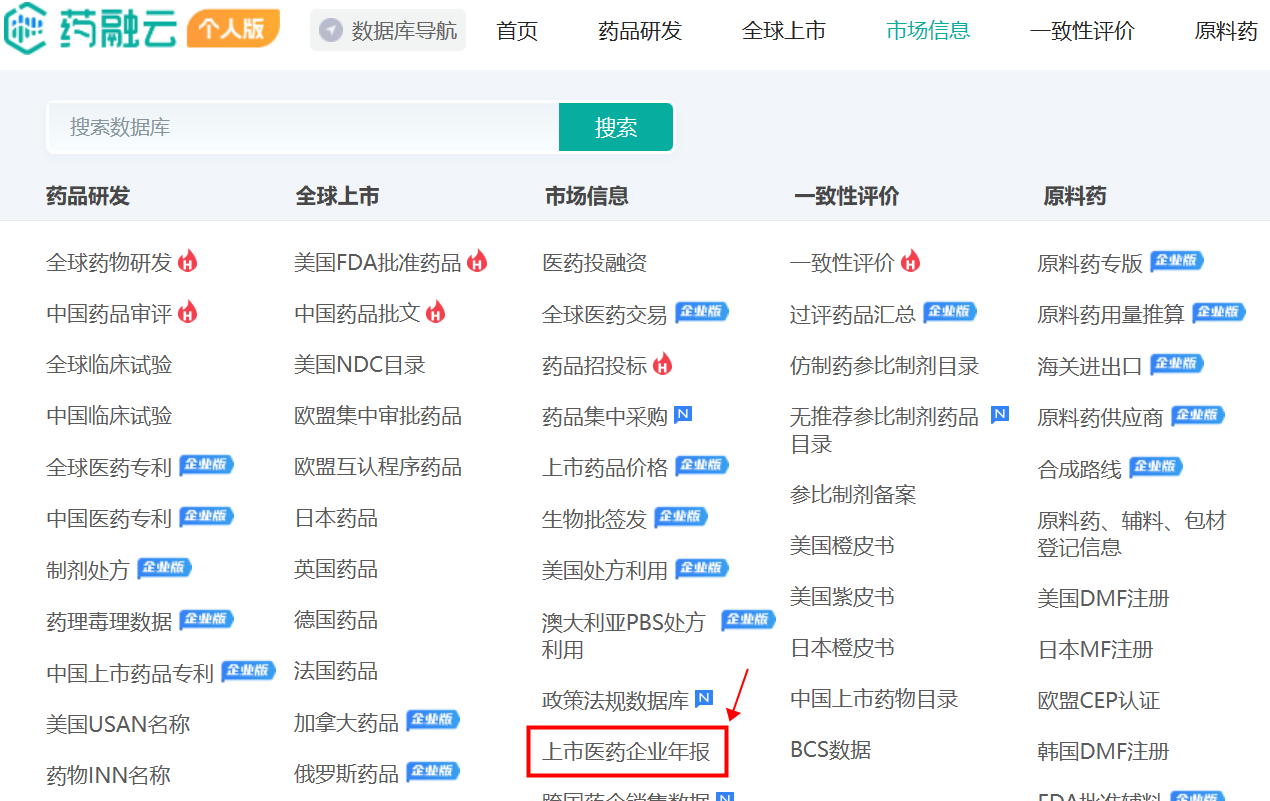Focus the 搜索数据库 search field

click(x=303, y=127)
